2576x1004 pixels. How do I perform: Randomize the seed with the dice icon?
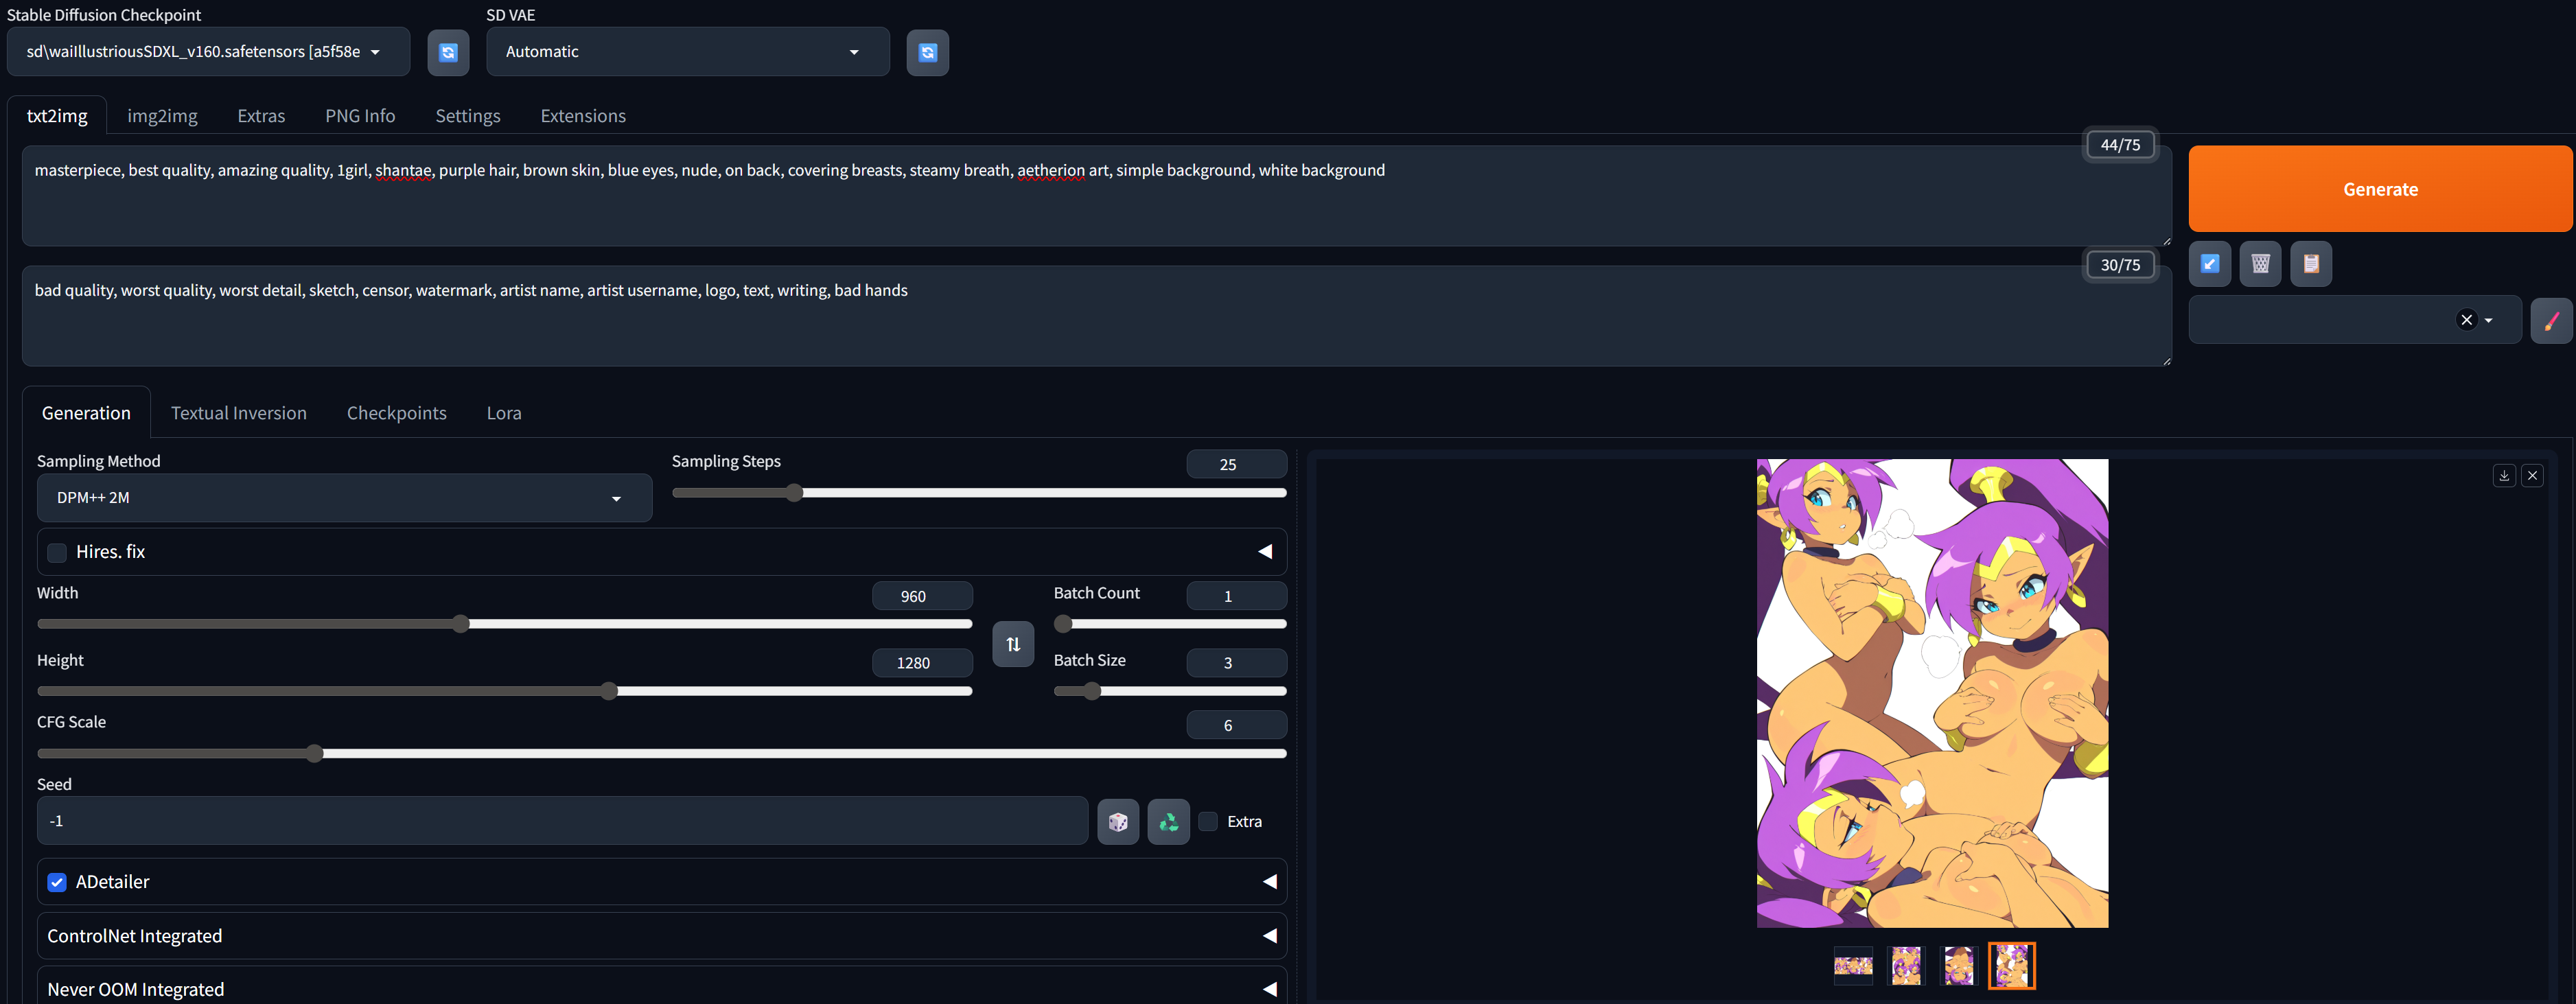[x=1117, y=822]
